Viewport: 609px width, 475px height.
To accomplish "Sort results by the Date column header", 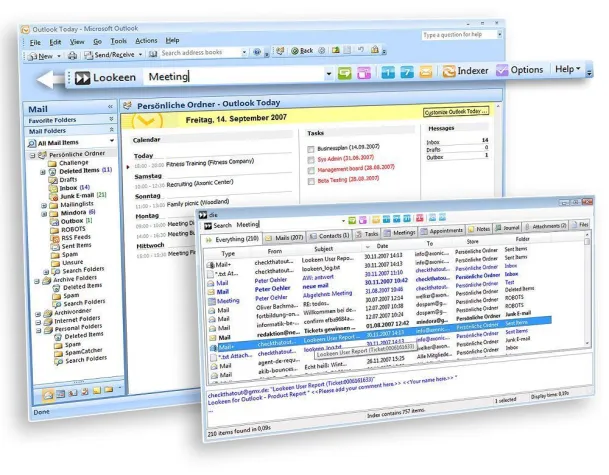I will tap(382, 246).
